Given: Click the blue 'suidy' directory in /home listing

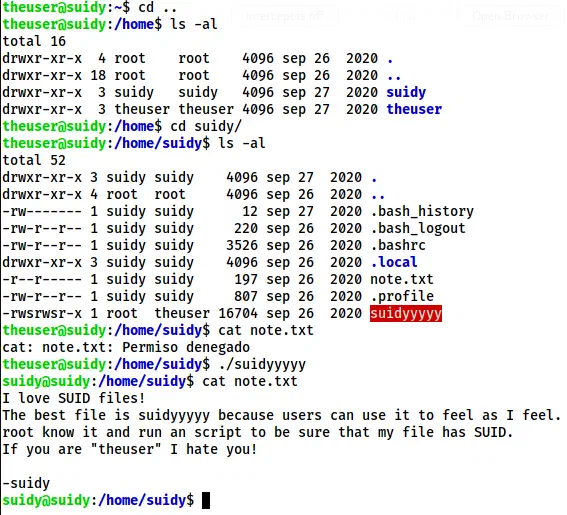Looking at the screenshot, I should [406, 92].
